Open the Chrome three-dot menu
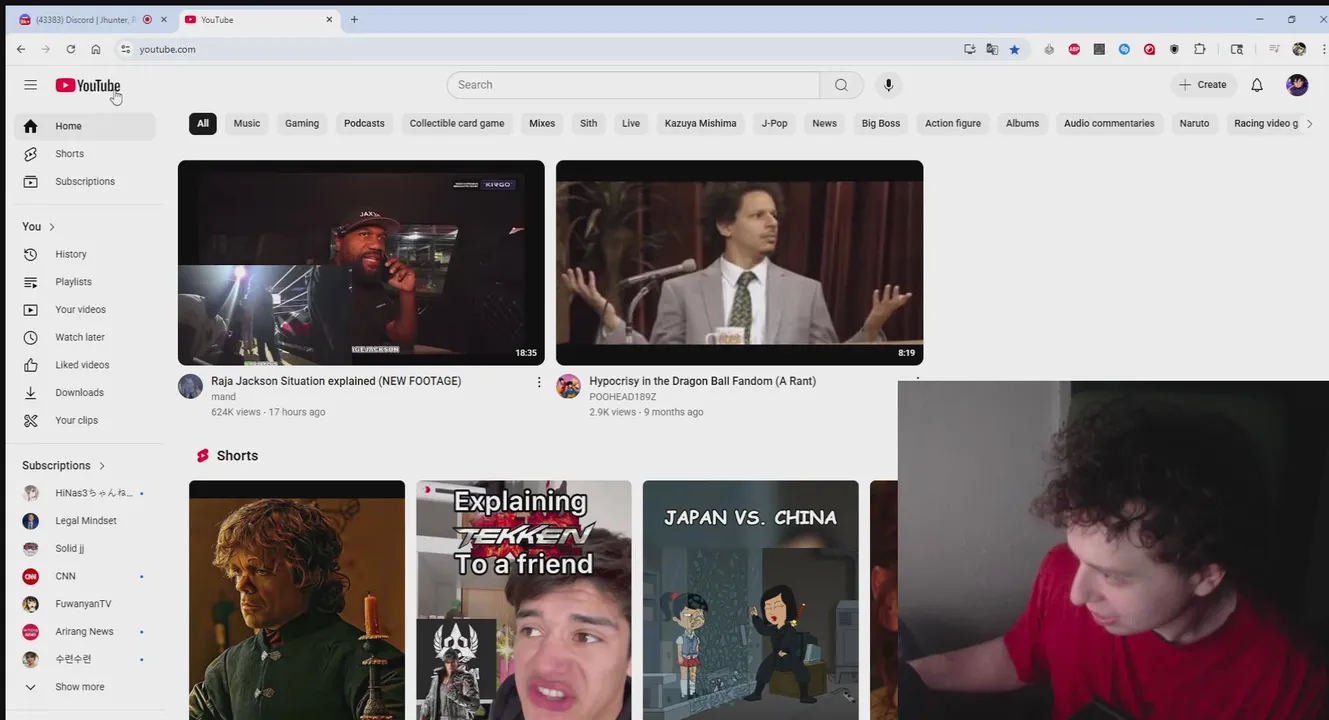The width and height of the screenshot is (1329, 720). [x=1323, y=49]
